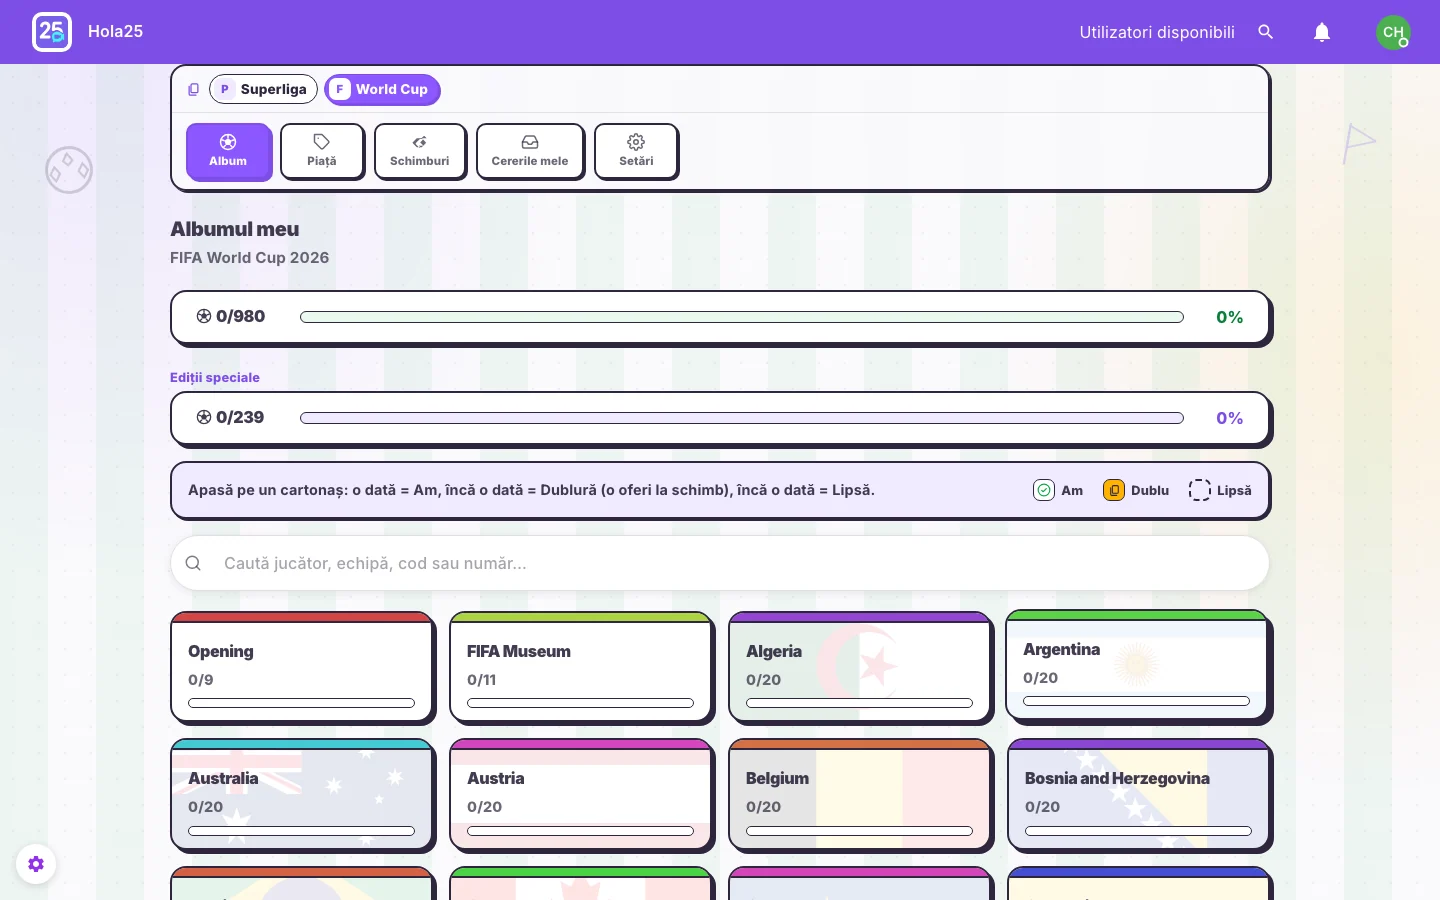Click the Ediții speciale label
The width and height of the screenshot is (1440, 900).
point(215,377)
